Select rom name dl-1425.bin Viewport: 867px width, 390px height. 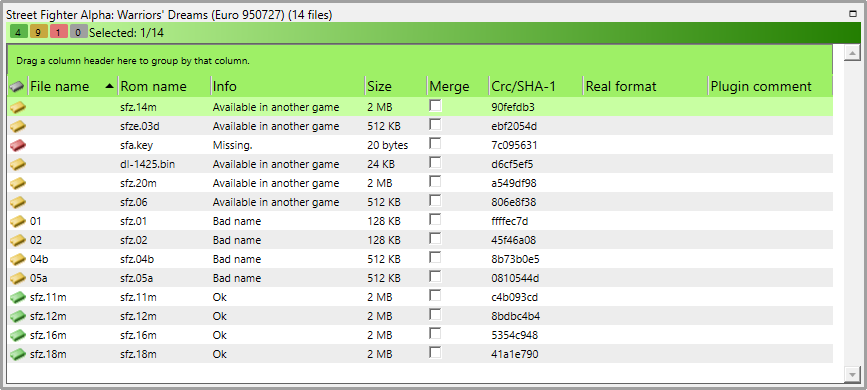[x=148, y=164]
